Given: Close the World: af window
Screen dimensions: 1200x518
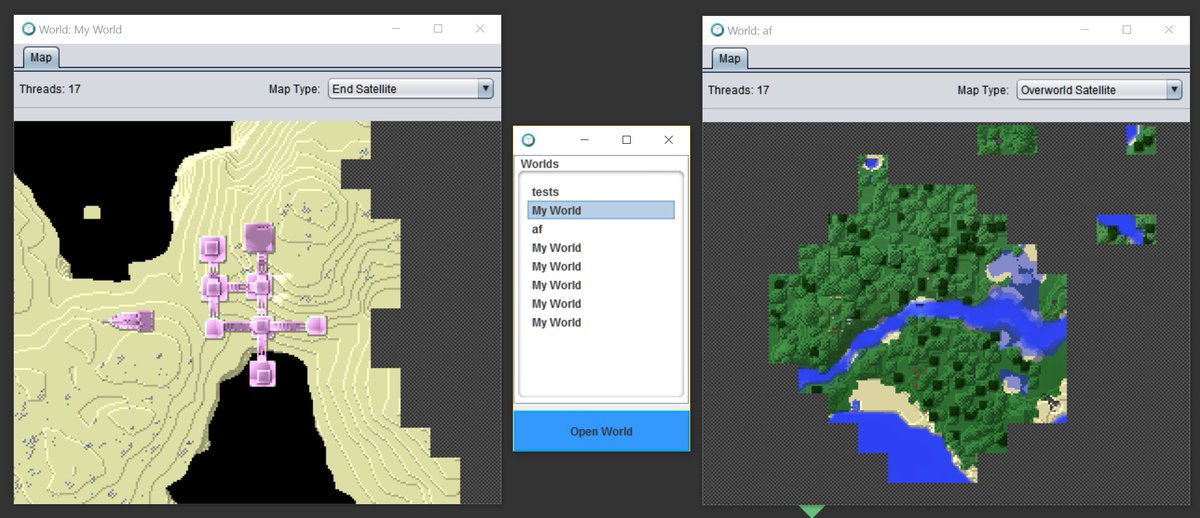Looking at the screenshot, I should click(x=1169, y=29).
